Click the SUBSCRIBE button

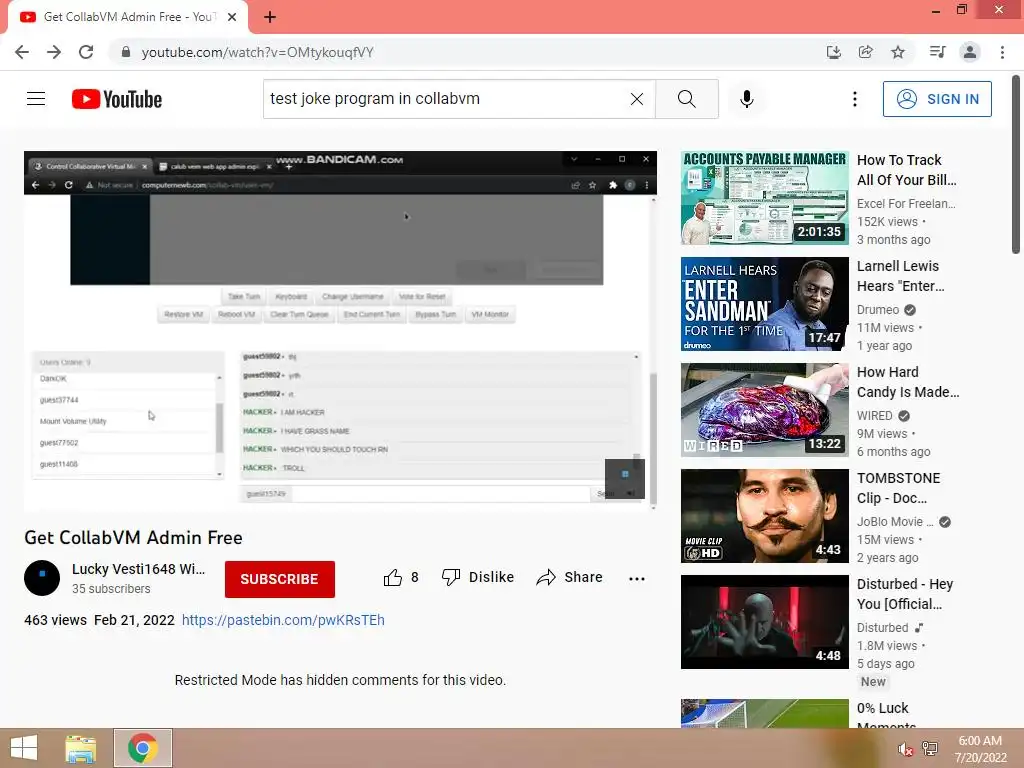point(280,579)
